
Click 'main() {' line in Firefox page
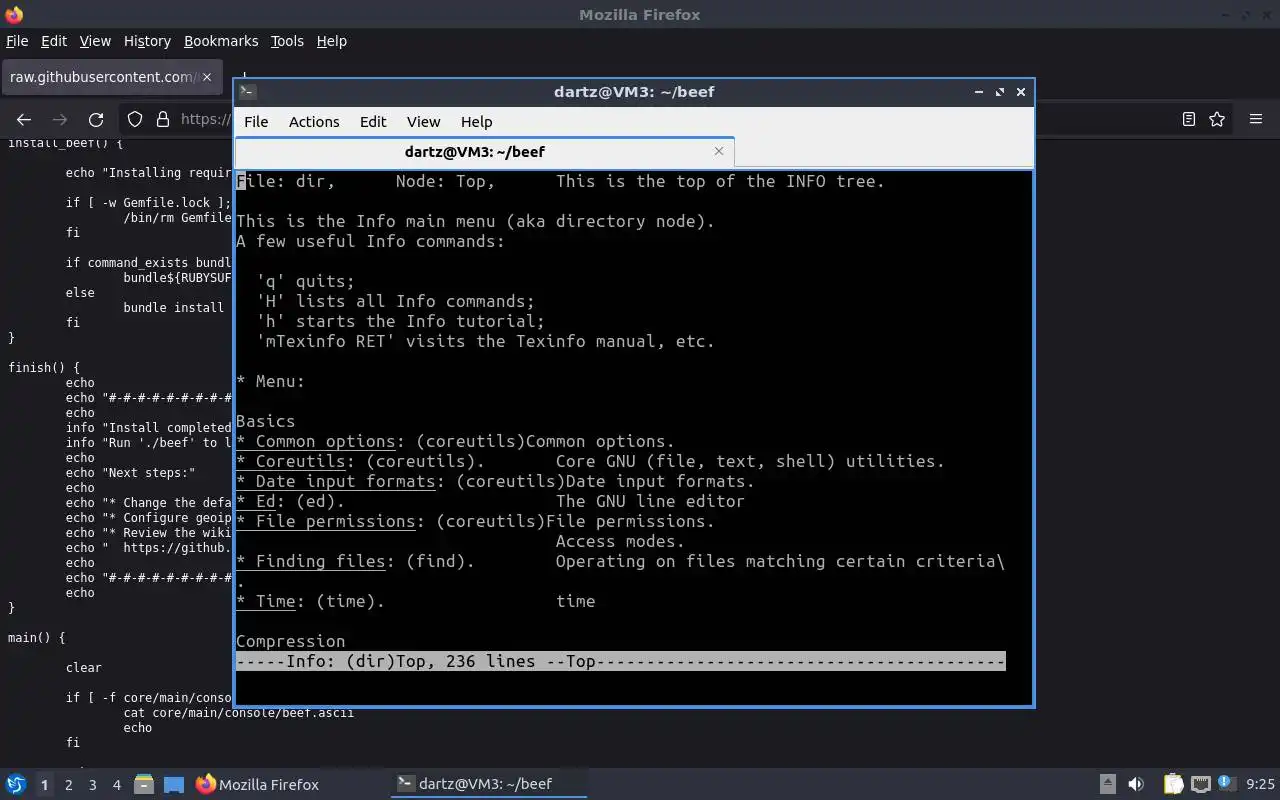36,637
